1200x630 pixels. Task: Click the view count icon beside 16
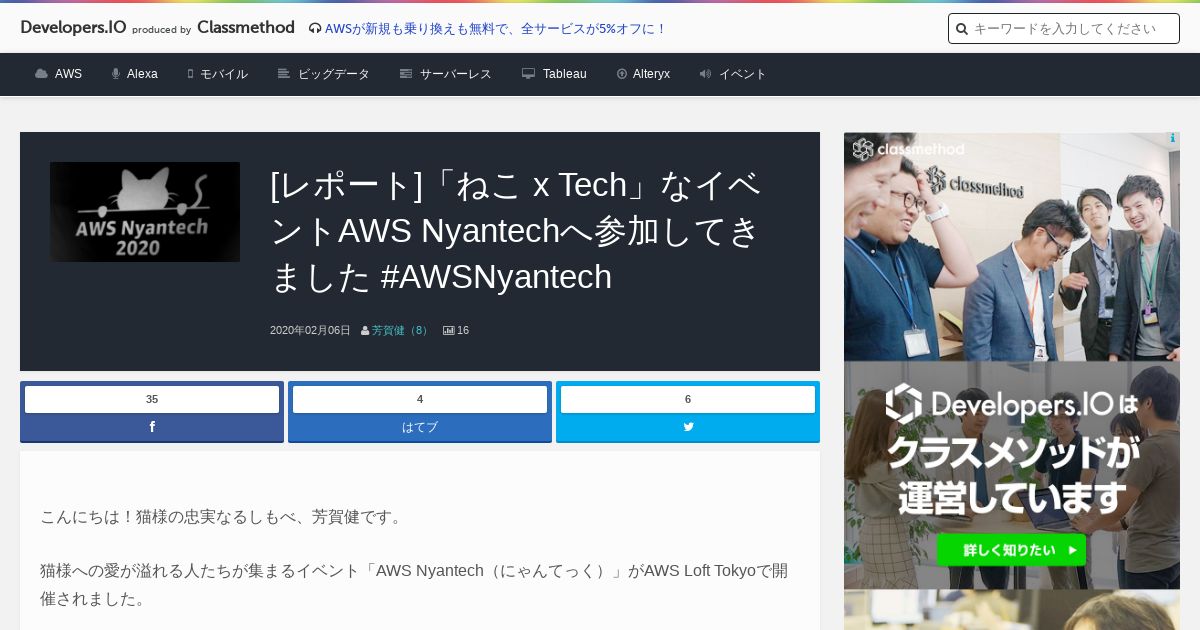tap(449, 330)
